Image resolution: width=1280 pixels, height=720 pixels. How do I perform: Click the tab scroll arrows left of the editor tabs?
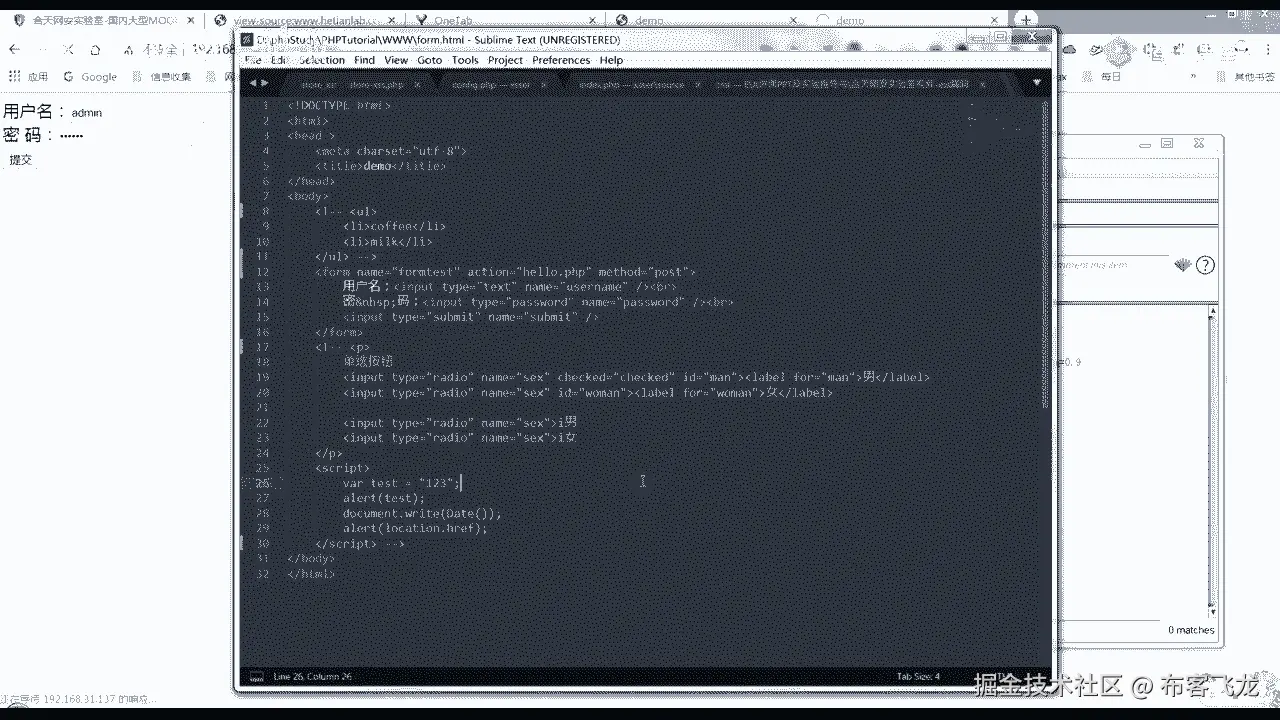click(258, 83)
